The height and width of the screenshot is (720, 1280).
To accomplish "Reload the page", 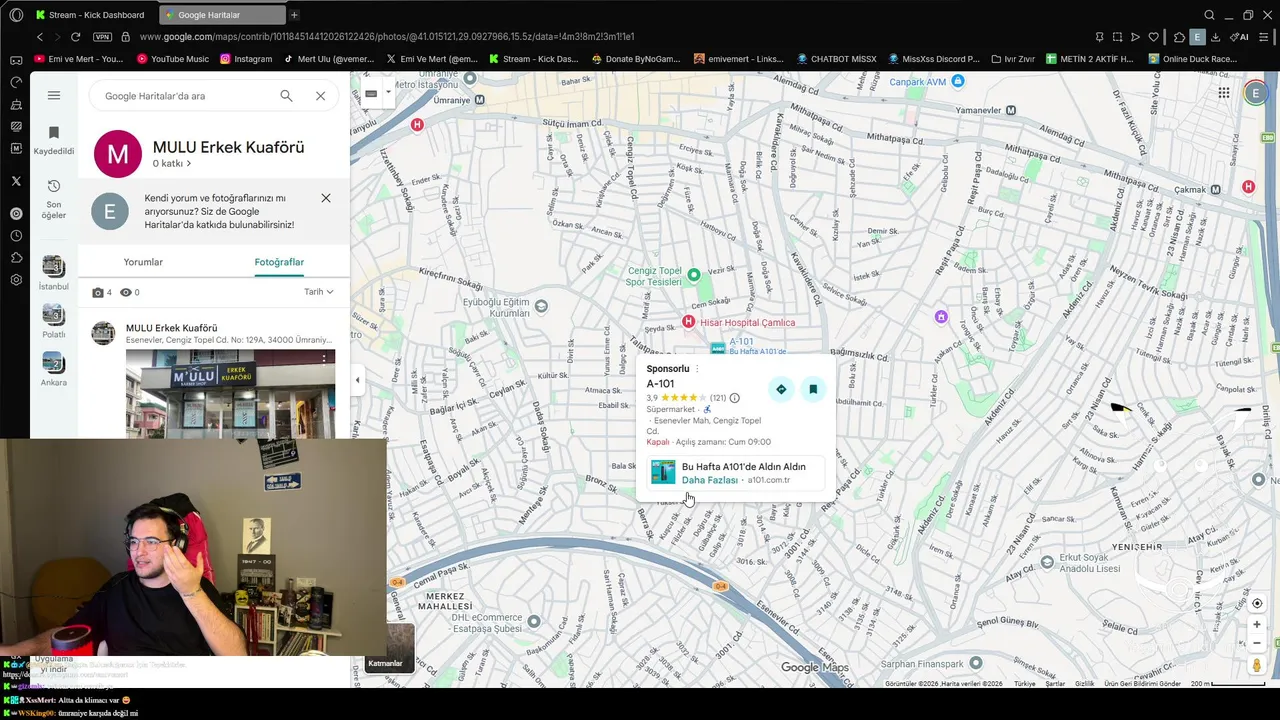I will pos(75,37).
